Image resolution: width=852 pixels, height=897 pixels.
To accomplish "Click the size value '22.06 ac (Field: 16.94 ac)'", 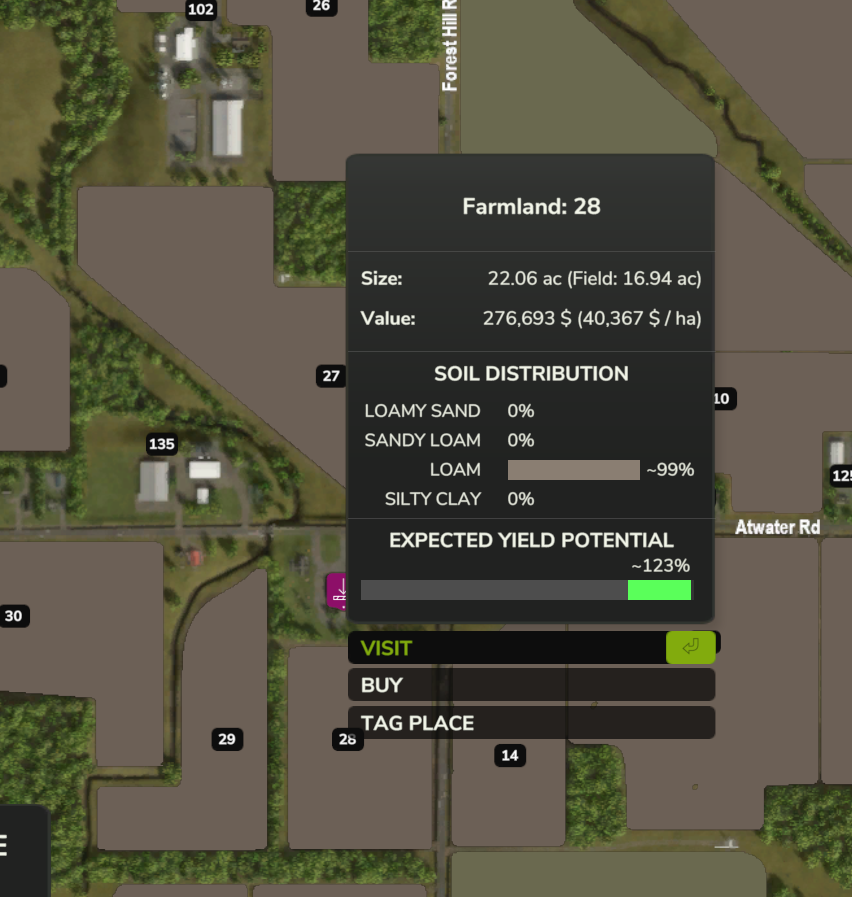I will tap(595, 279).
